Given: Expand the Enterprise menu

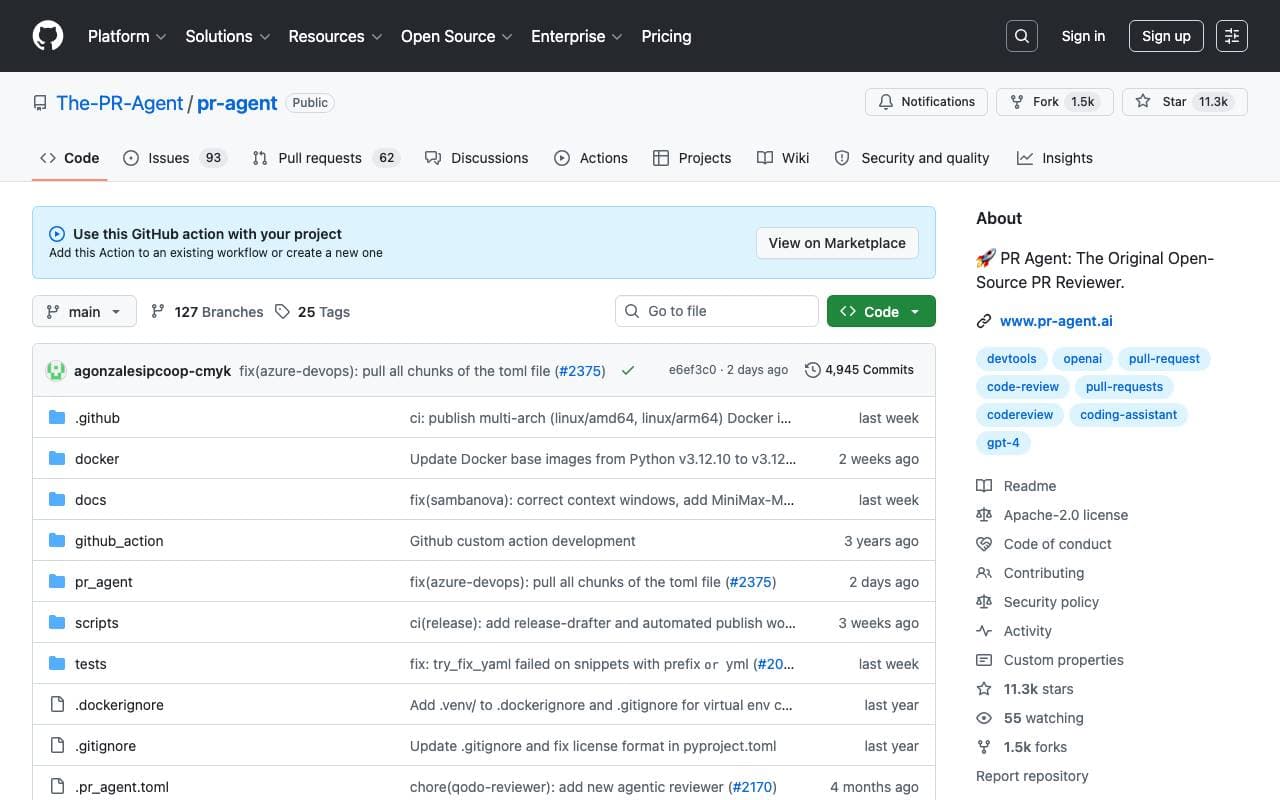Looking at the screenshot, I should [576, 36].
